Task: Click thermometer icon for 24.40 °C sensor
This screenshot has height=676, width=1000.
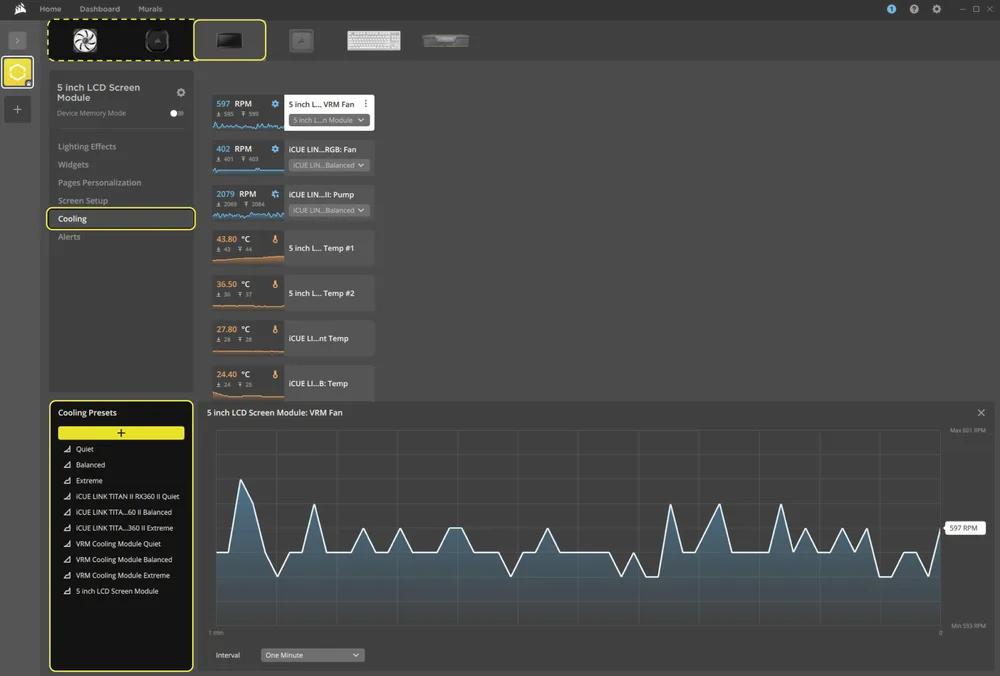Action: [275, 375]
